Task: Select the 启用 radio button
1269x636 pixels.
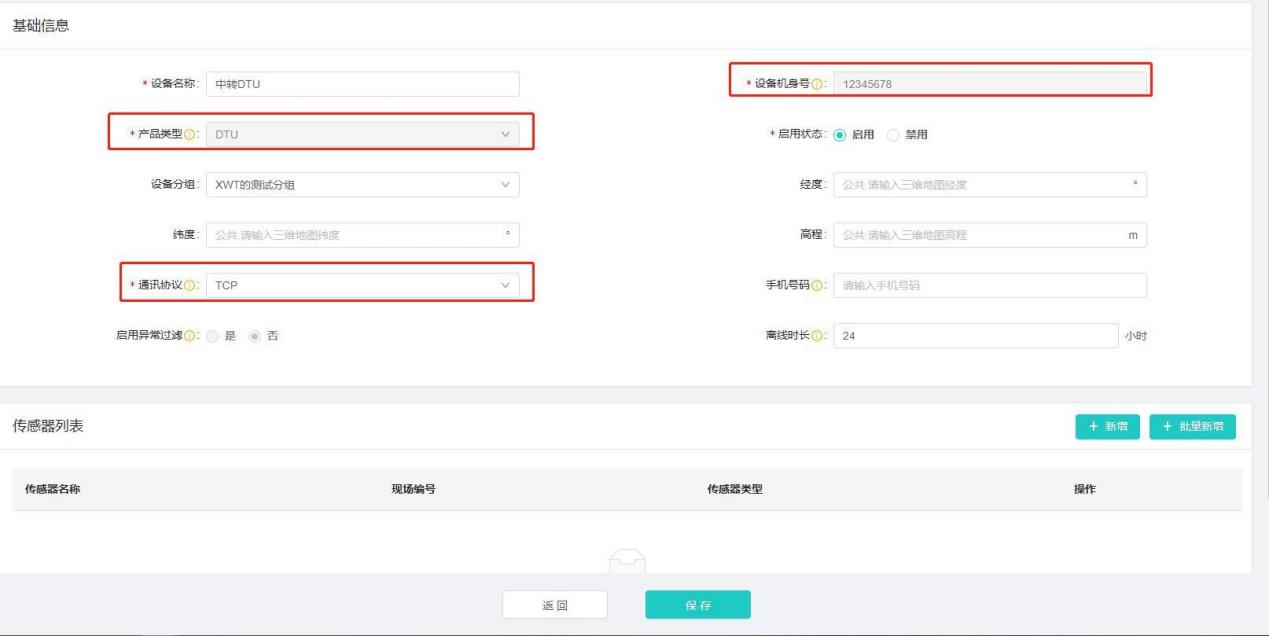Action: coord(840,135)
